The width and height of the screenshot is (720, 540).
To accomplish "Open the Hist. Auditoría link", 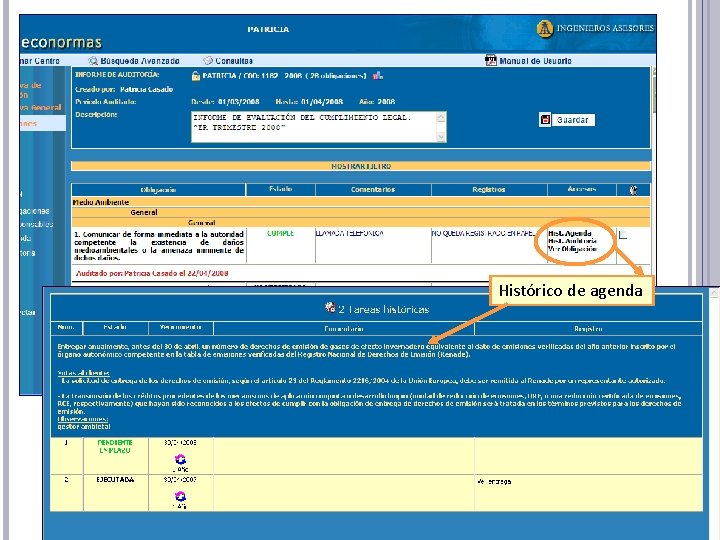I will [572, 241].
